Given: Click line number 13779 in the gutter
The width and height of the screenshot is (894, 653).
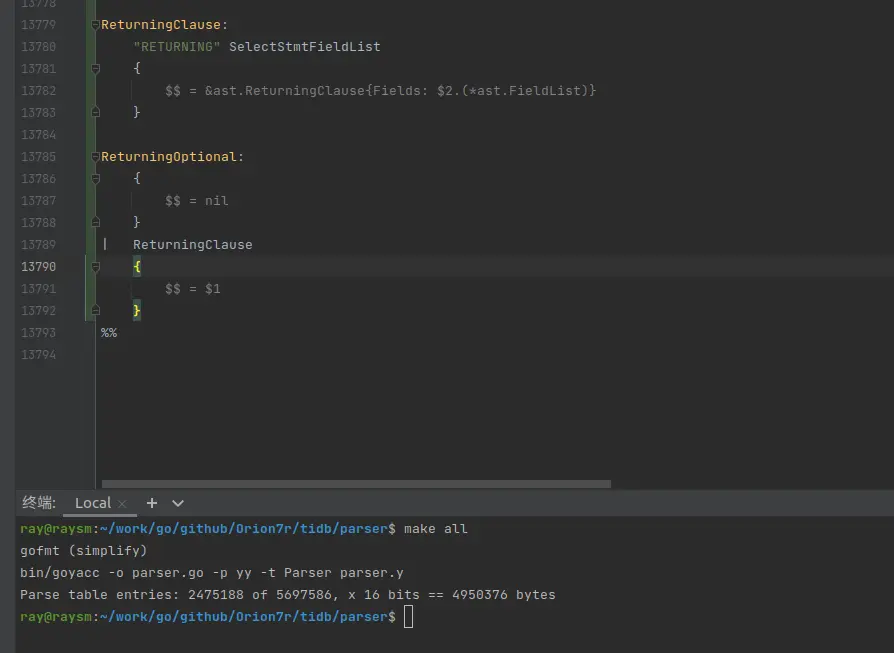Looking at the screenshot, I should [x=38, y=25].
